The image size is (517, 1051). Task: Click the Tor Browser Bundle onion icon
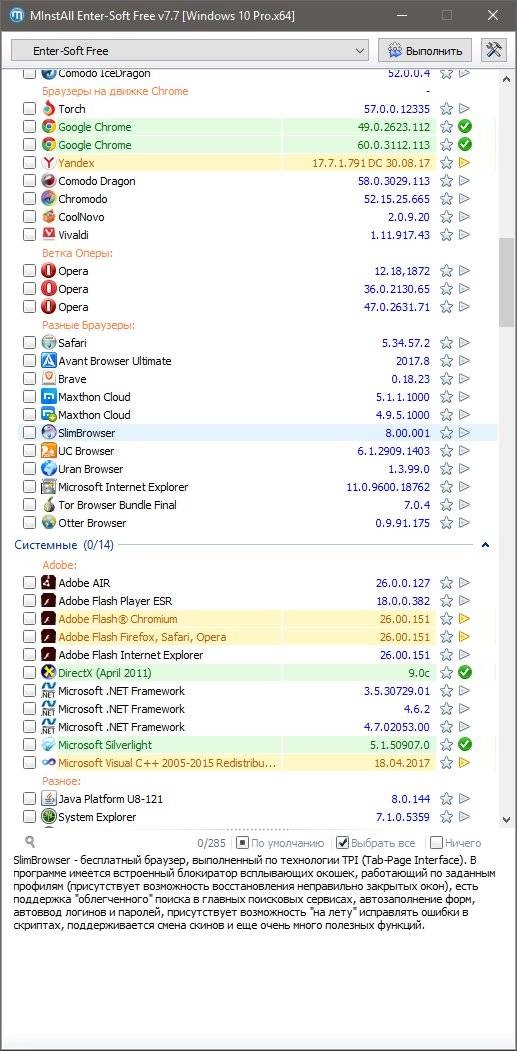pos(48,505)
